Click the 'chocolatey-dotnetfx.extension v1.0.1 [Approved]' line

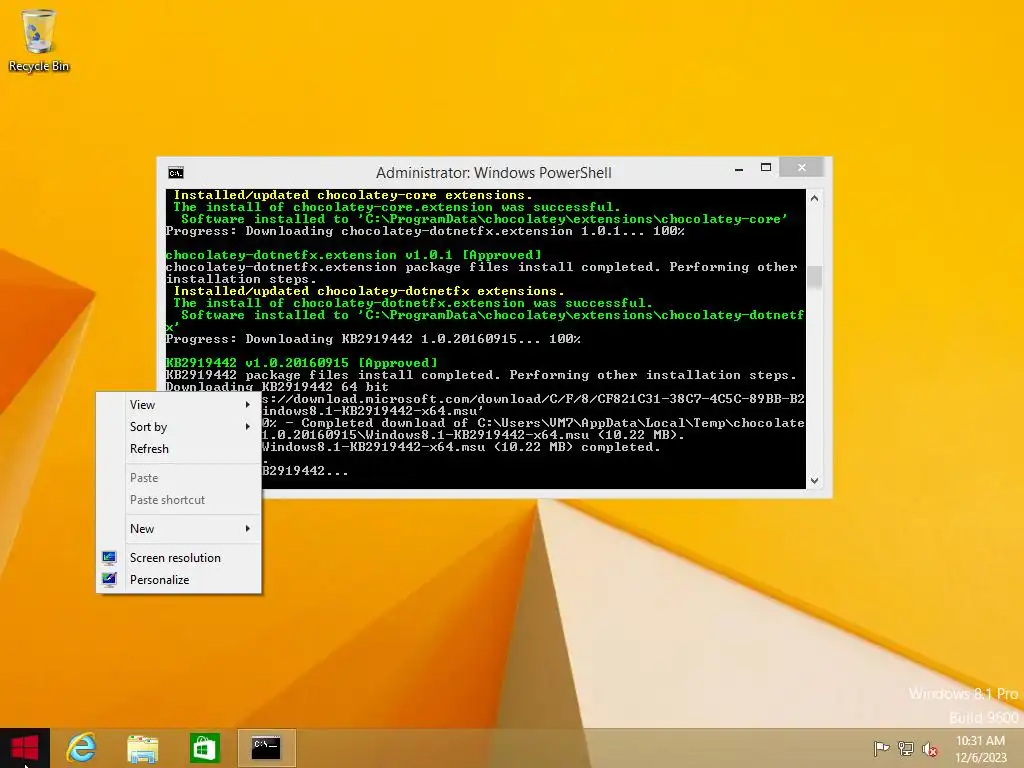353,255
